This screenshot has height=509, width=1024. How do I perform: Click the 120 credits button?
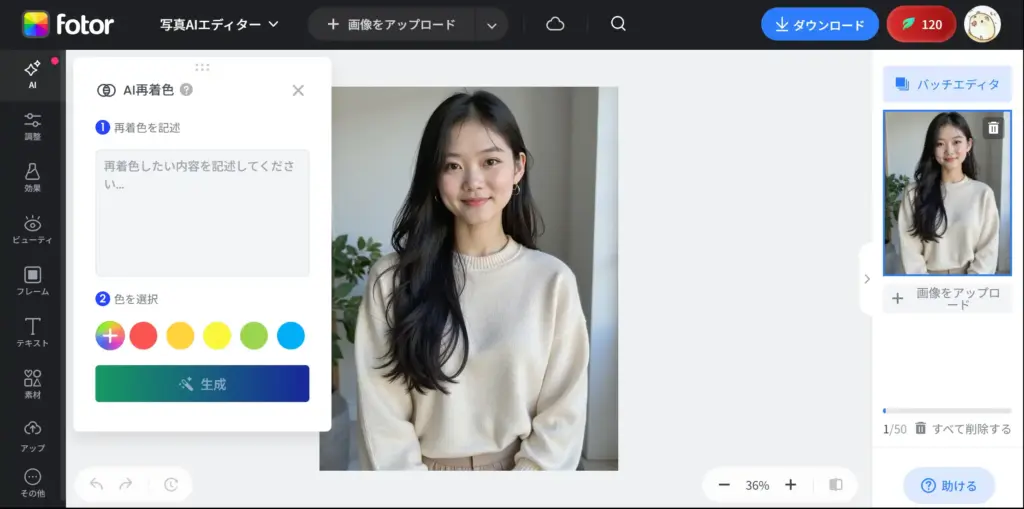(x=921, y=25)
